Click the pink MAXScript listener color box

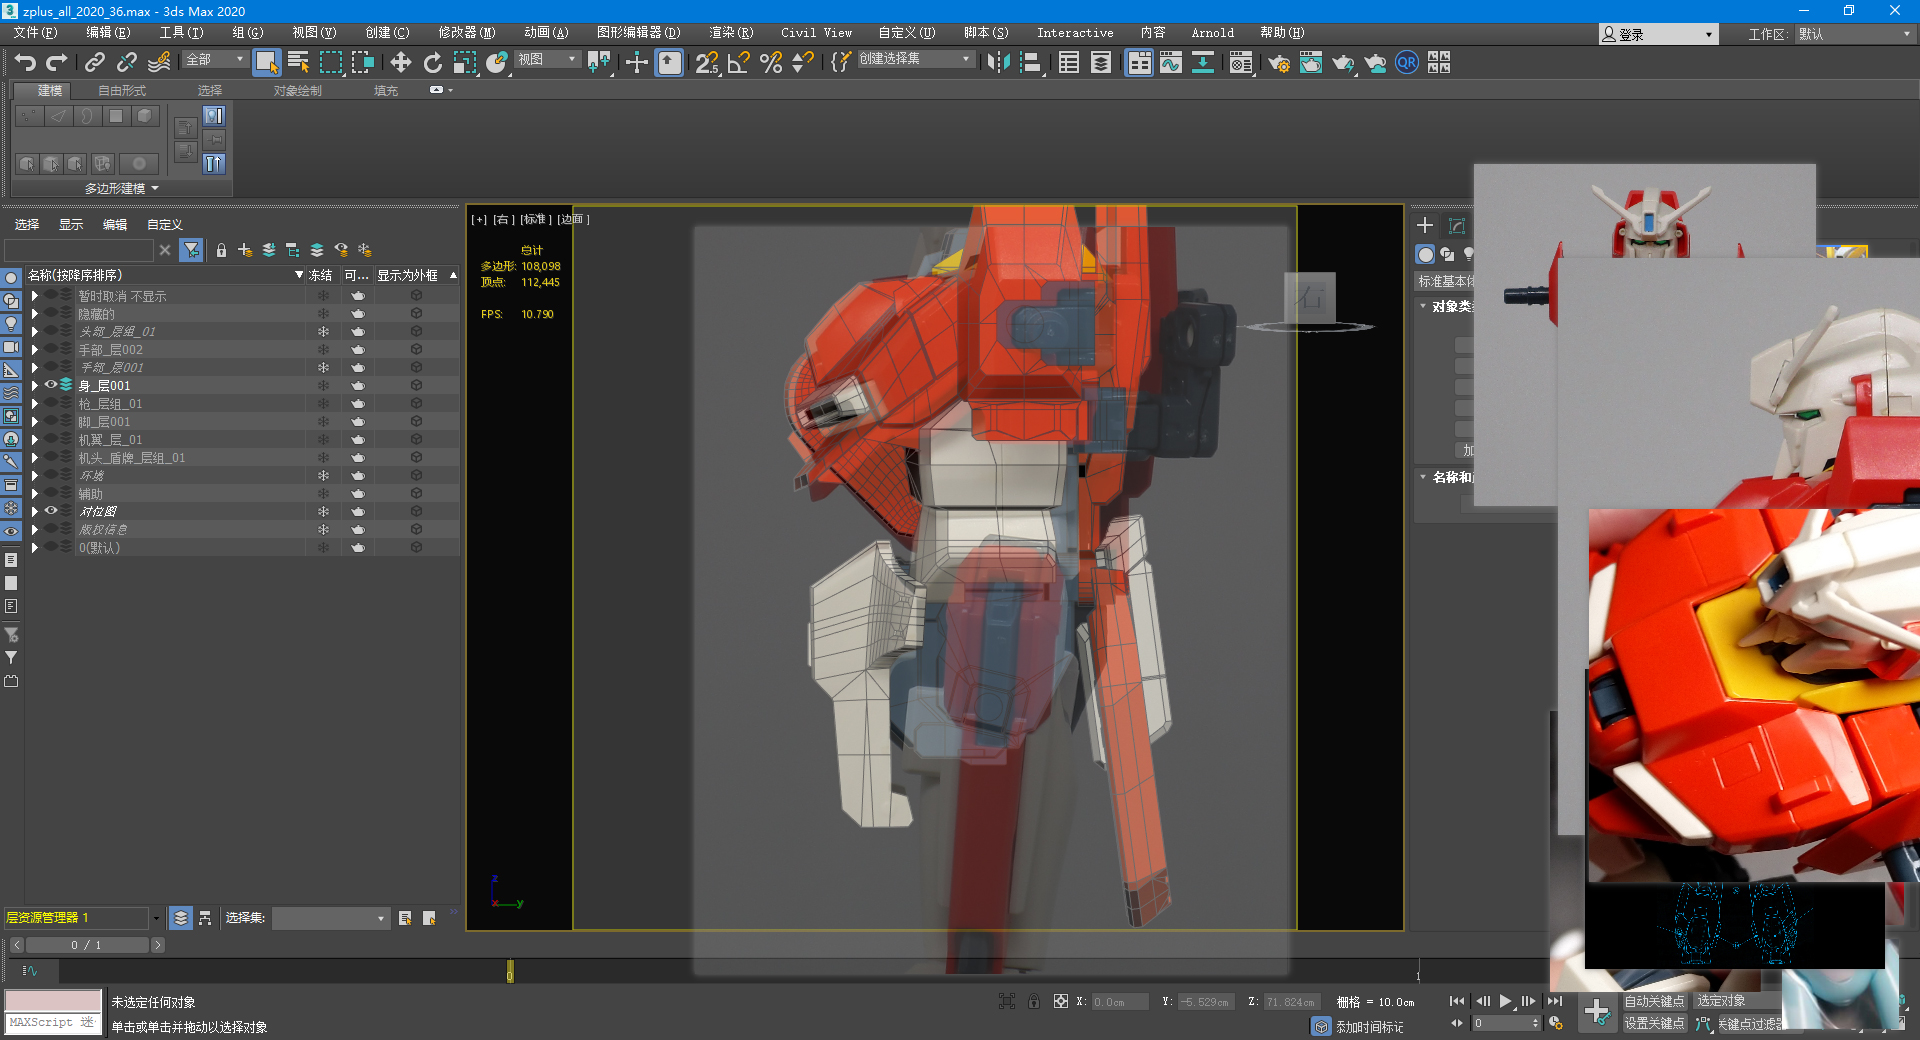53,1001
